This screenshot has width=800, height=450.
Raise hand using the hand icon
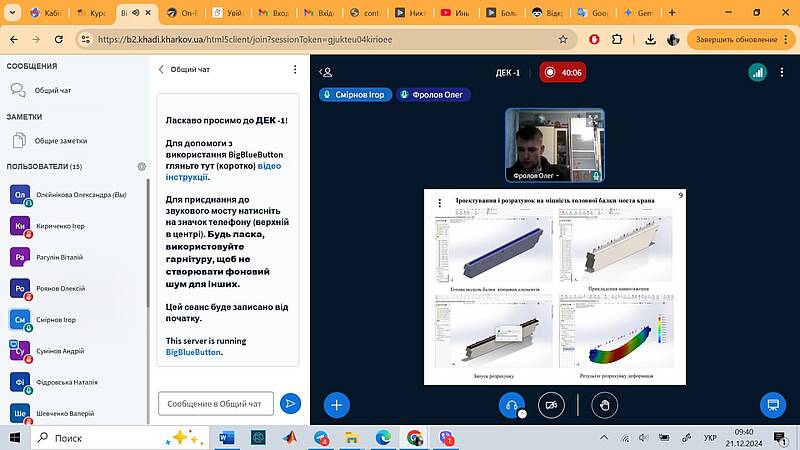click(603, 404)
